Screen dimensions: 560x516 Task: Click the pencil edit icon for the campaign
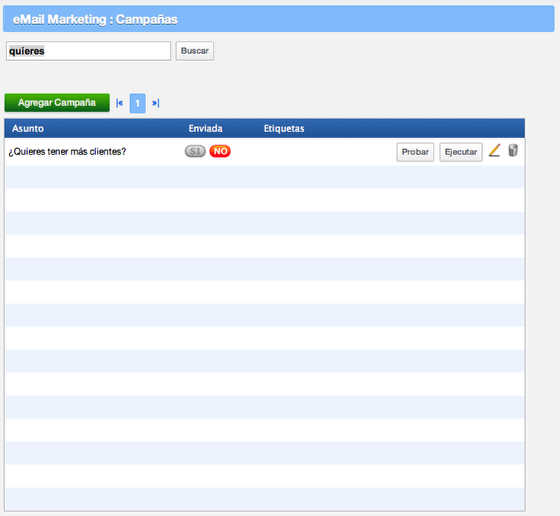coord(495,150)
